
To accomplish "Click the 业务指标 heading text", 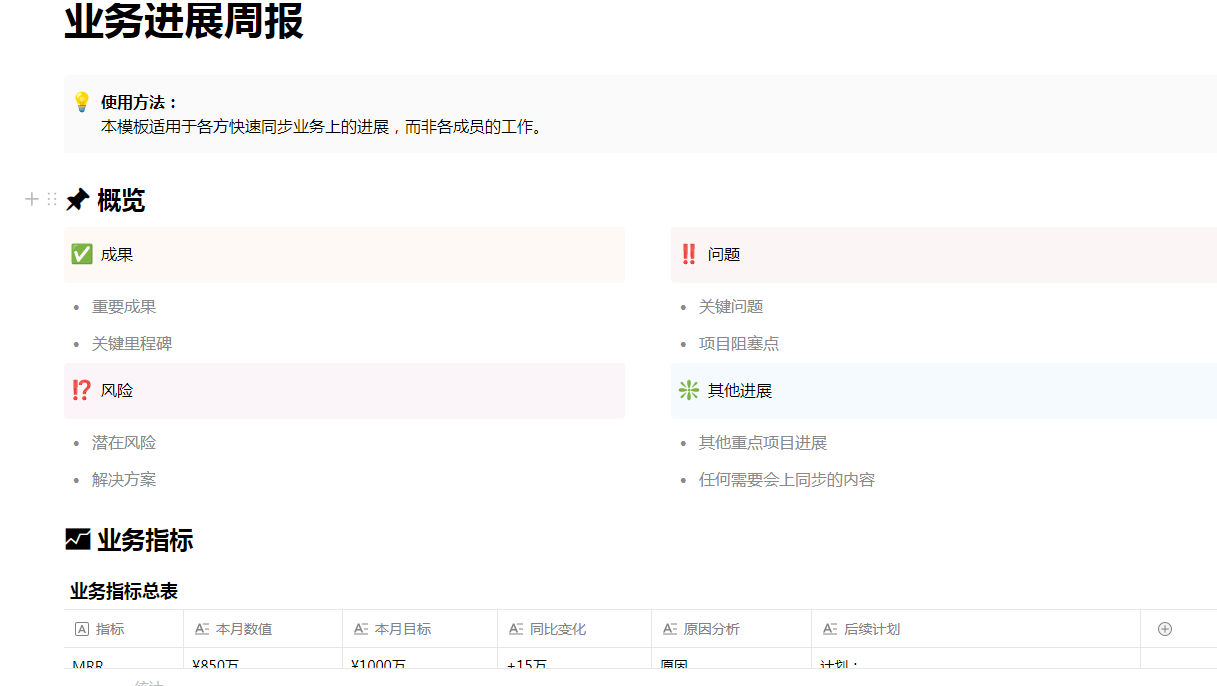I will tap(145, 540).
